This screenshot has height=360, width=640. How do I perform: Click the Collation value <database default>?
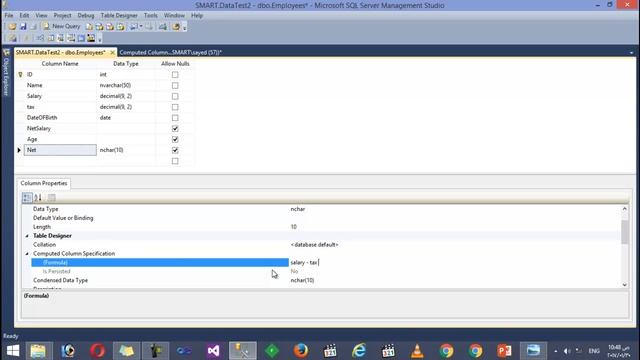click(454, 245)
